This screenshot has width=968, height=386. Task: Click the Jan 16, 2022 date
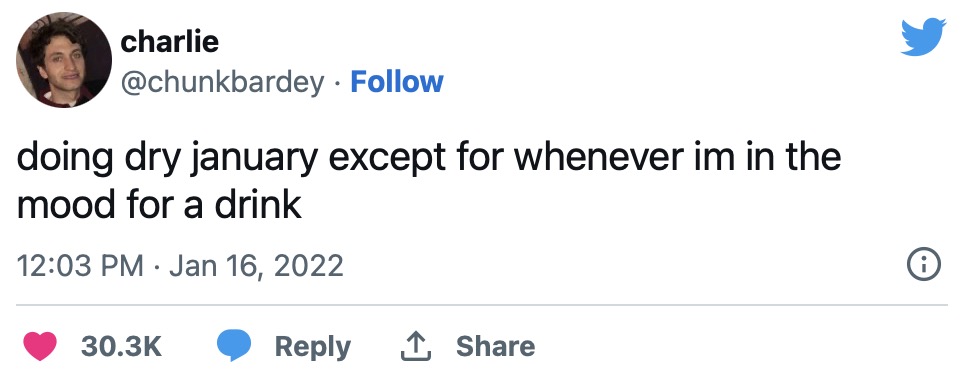point(256,267)
